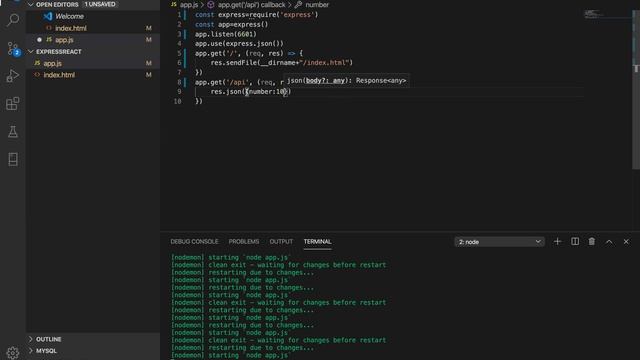This screenshot has height=360, width=640.
Task: Click the last terminal line 'starting node app.js'
Action: tap(230, 356)
